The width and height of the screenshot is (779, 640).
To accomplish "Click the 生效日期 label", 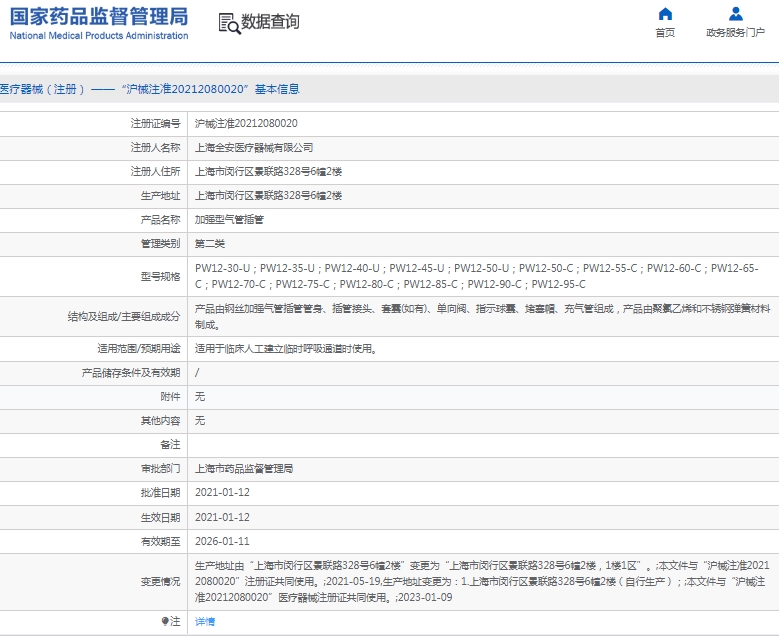I will pyautogui.click(x=160, y=517).
